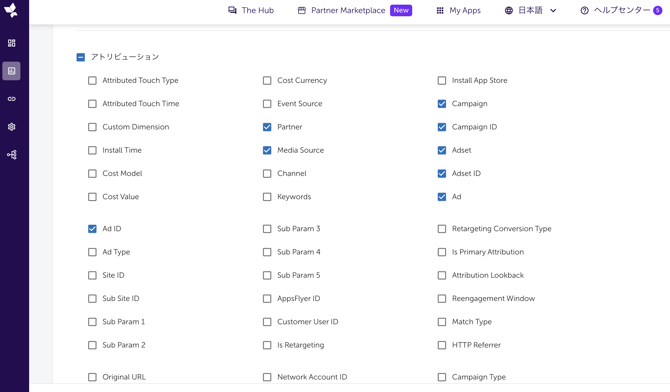This screenshot has height=392, width=670.
Task: Check the Event Source checkbox
Action: (x=267, y=104)
